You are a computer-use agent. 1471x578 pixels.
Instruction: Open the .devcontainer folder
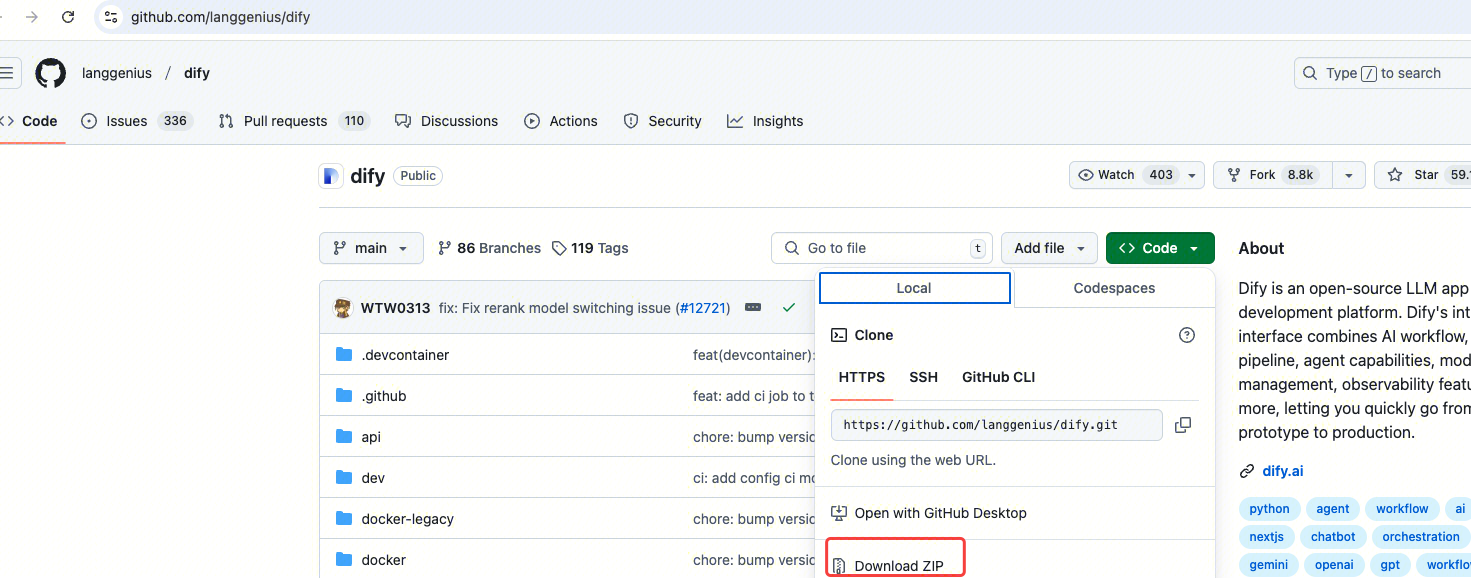click(x=405, y=355)
